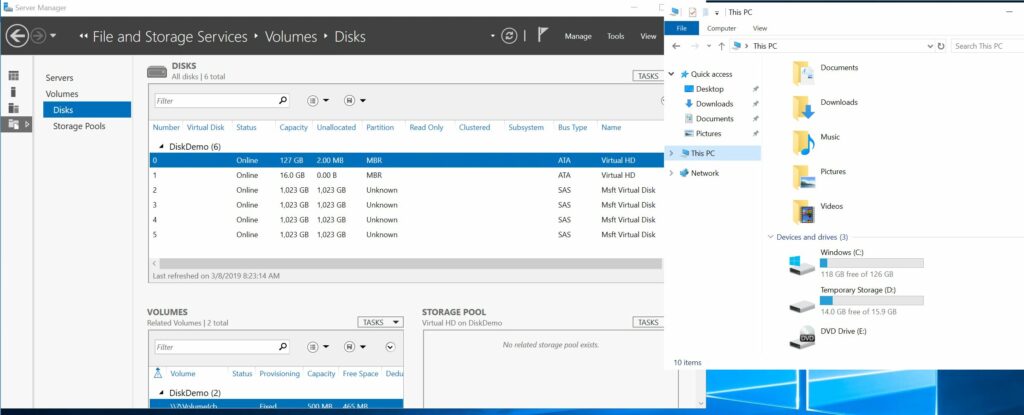Select Disks in the navigation pane
Viewport: 1024px width, 415px height.
coord(87,110)
